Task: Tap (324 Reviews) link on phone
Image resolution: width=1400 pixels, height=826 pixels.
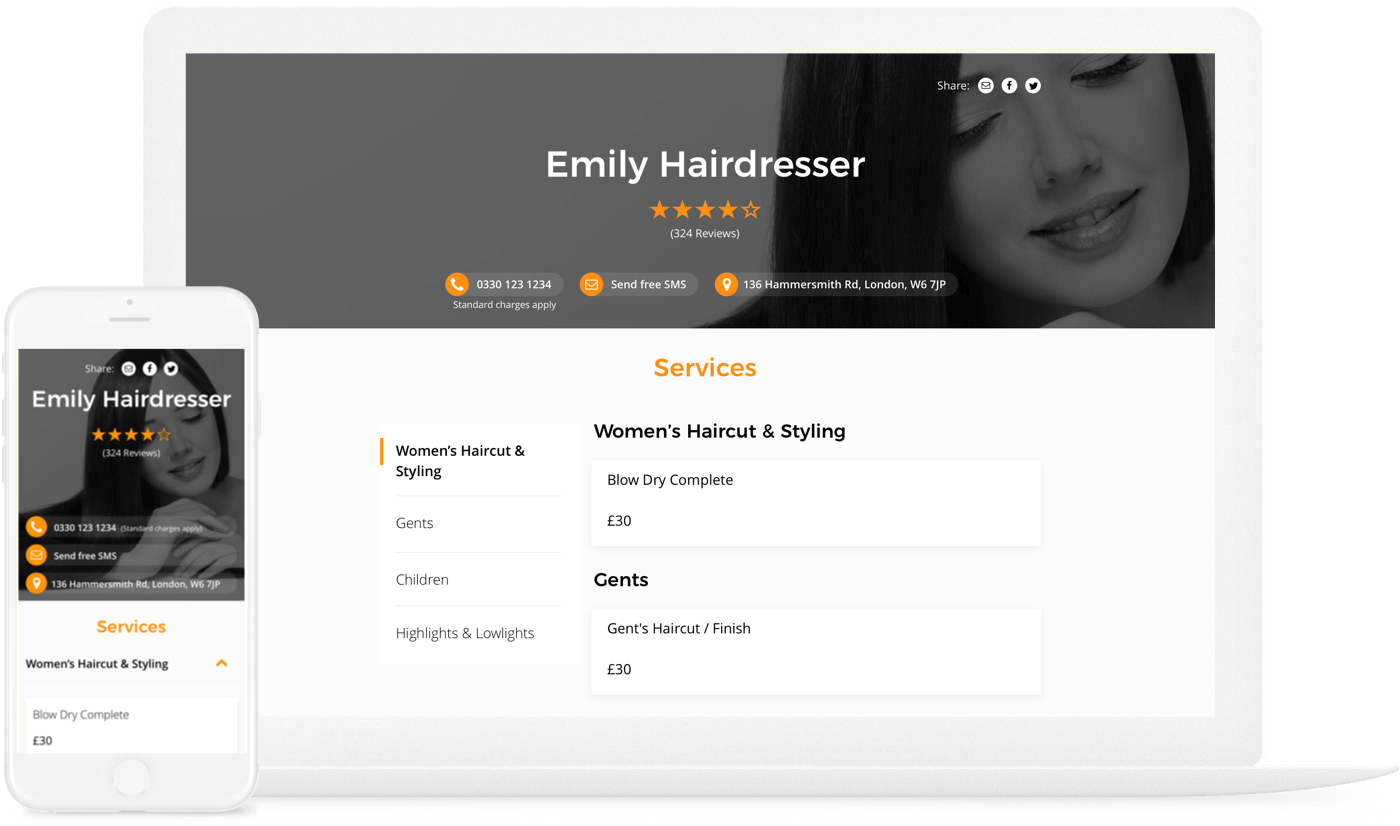Action: click(x=131, y=453)
